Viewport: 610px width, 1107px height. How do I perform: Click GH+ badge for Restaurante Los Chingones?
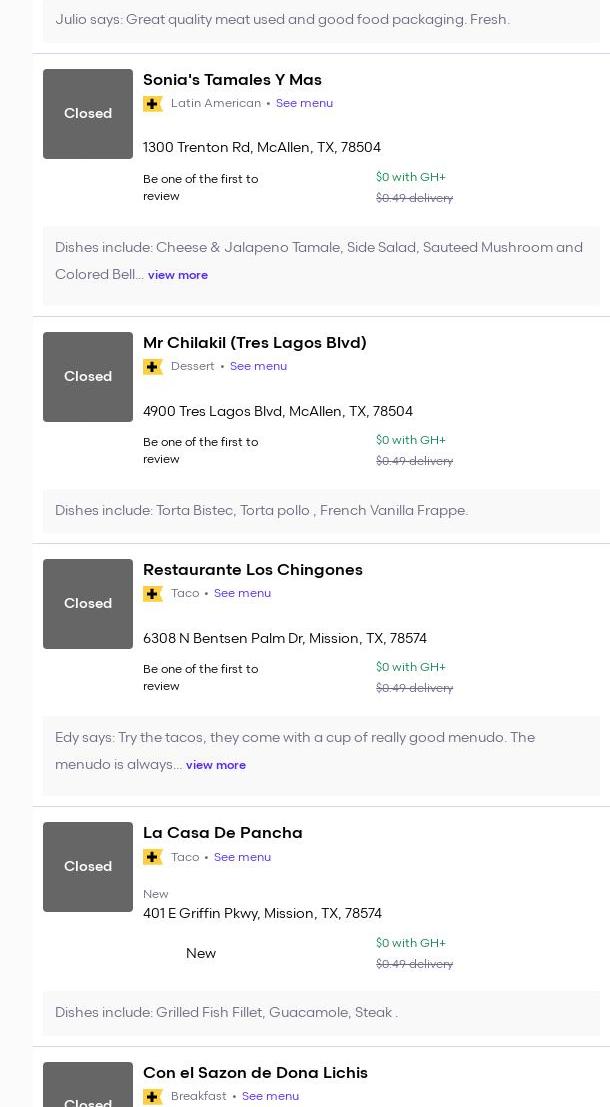coord(153,594)
